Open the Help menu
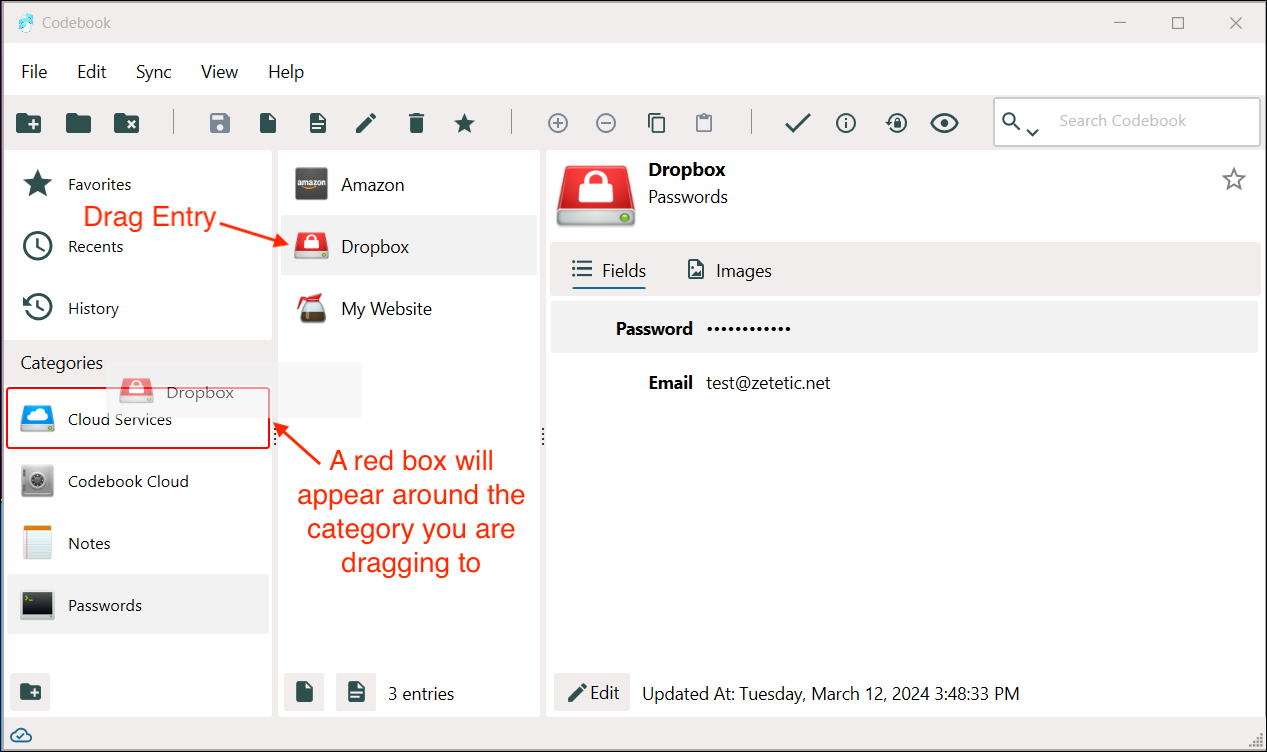Viewport: 1267px width, 752px height. tap(286, 72)
